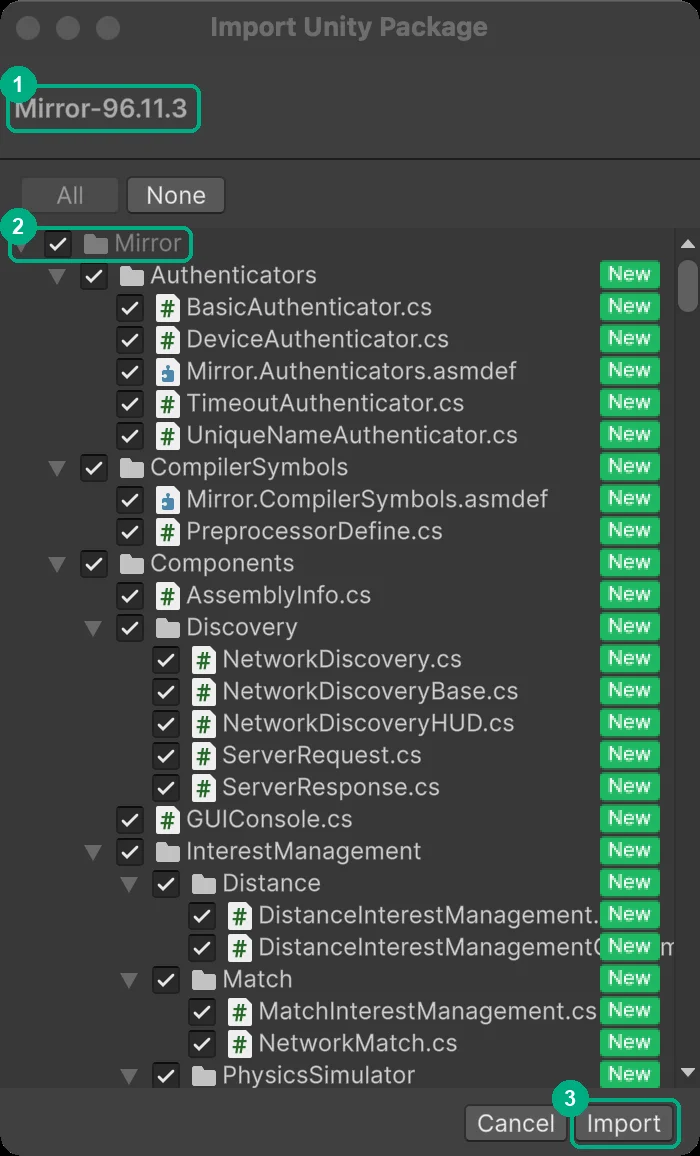Collapse the Authenticators folder
Viewport: 700px width, 1156px height.
point(58,277)
